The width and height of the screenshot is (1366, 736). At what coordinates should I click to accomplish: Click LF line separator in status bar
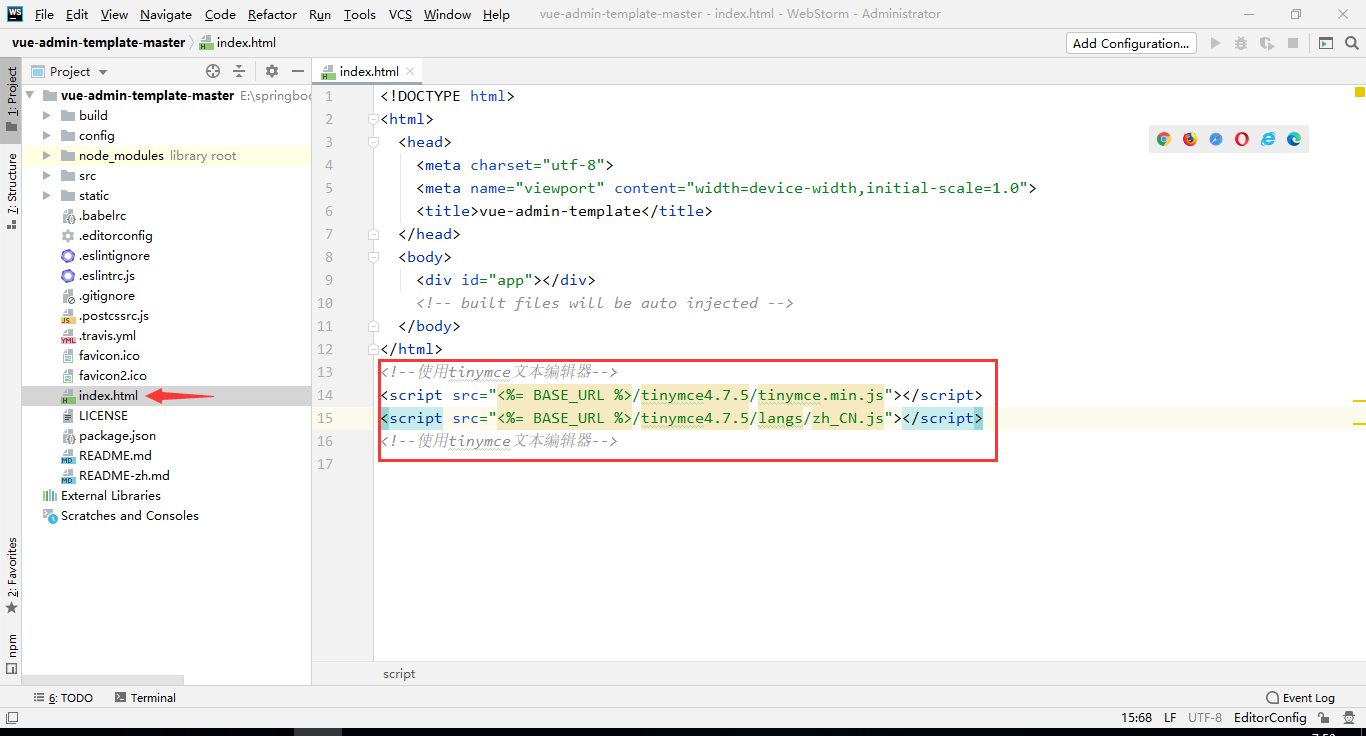point(1170,717)
